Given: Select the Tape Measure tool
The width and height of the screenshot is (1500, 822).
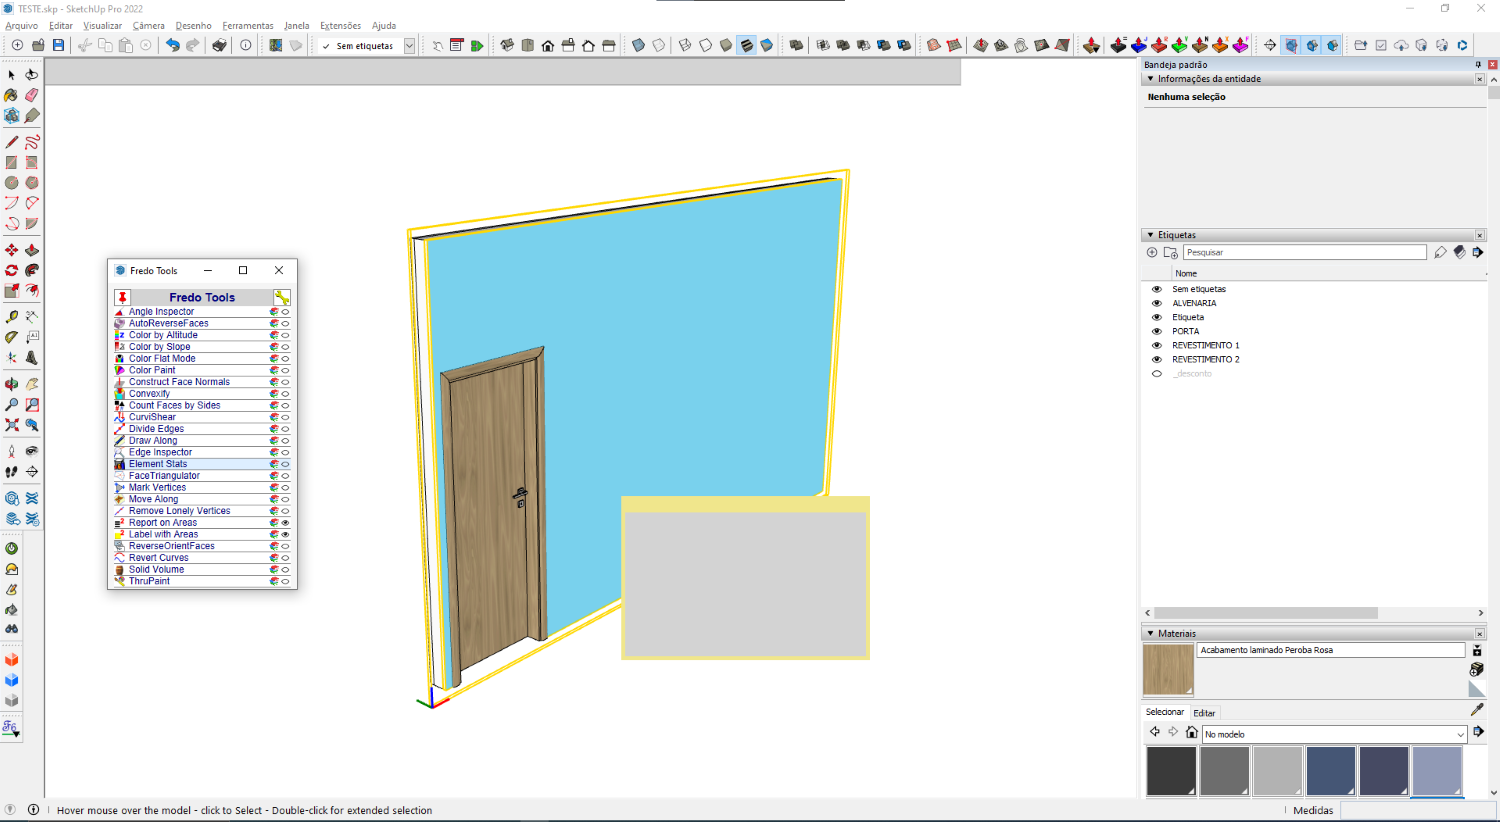Looking at the screenshot, I should coord(12,315).
